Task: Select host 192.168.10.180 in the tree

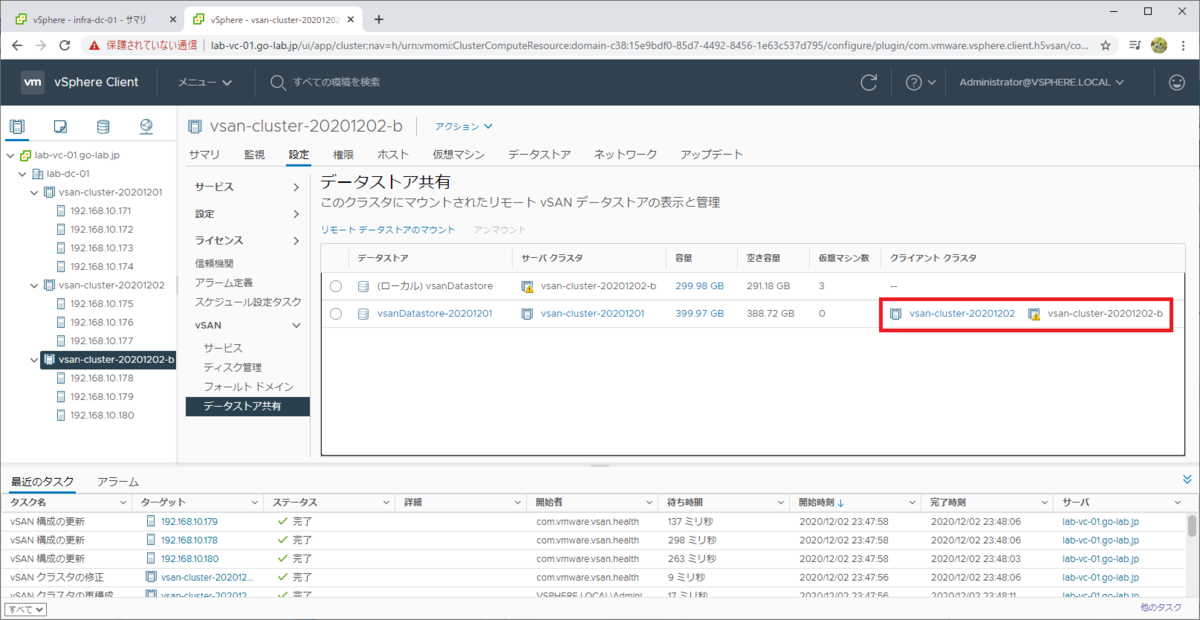Action: [x=101, y=415]
